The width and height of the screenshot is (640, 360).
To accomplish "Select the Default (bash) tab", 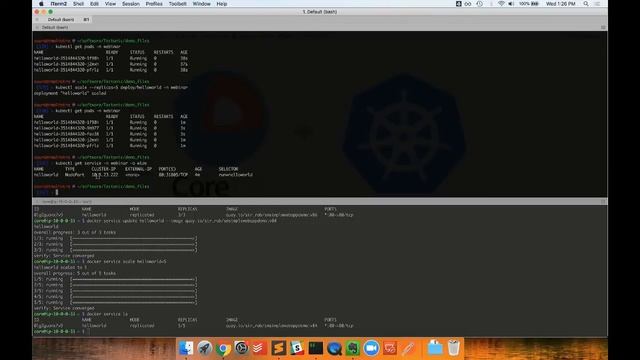I will pyautogui.click(x=63, y=20).
